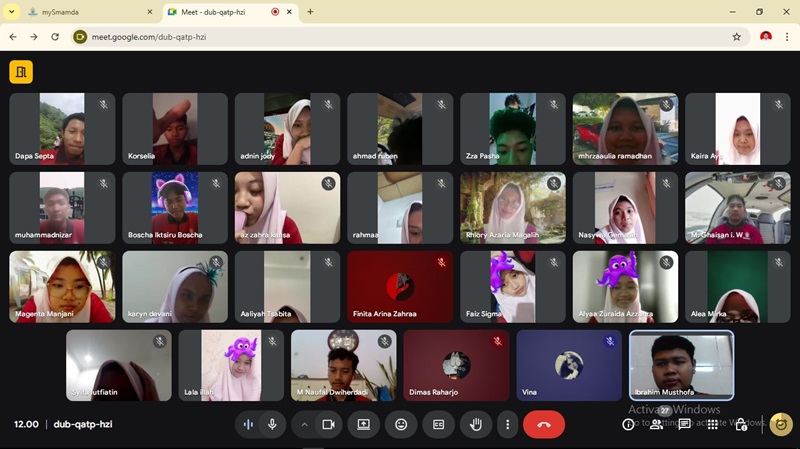800x449 pixels.
Task: Toggle the microphone mute button
Action: [x=271, y=424]
